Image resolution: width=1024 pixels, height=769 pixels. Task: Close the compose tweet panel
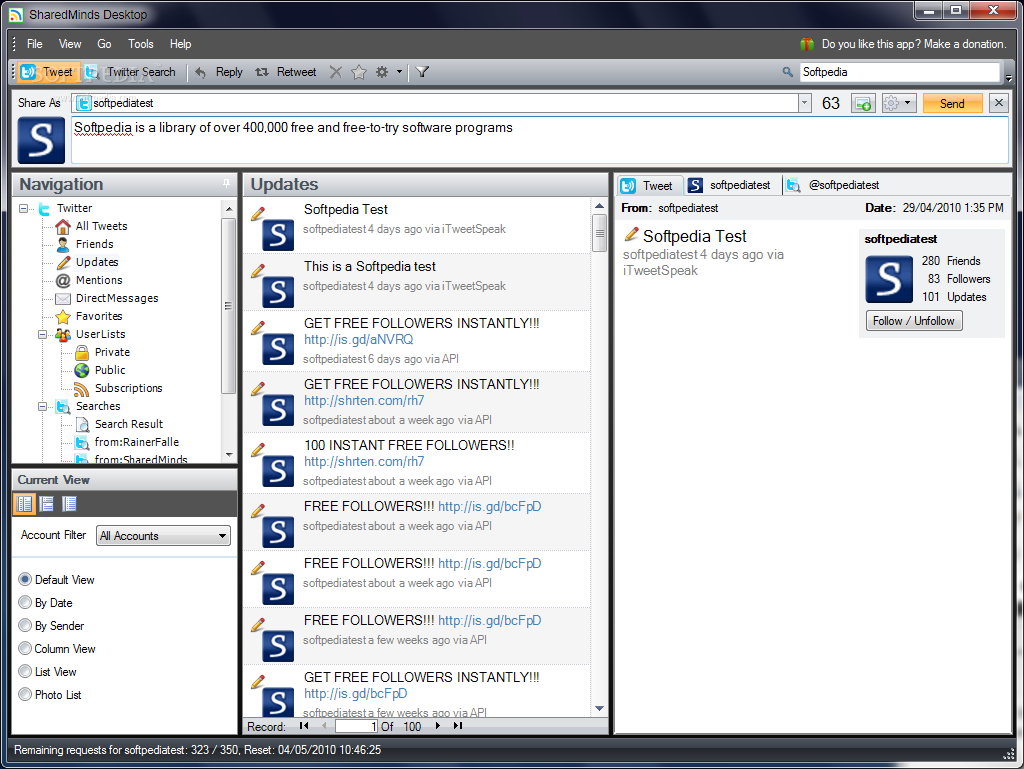point(999,102)
